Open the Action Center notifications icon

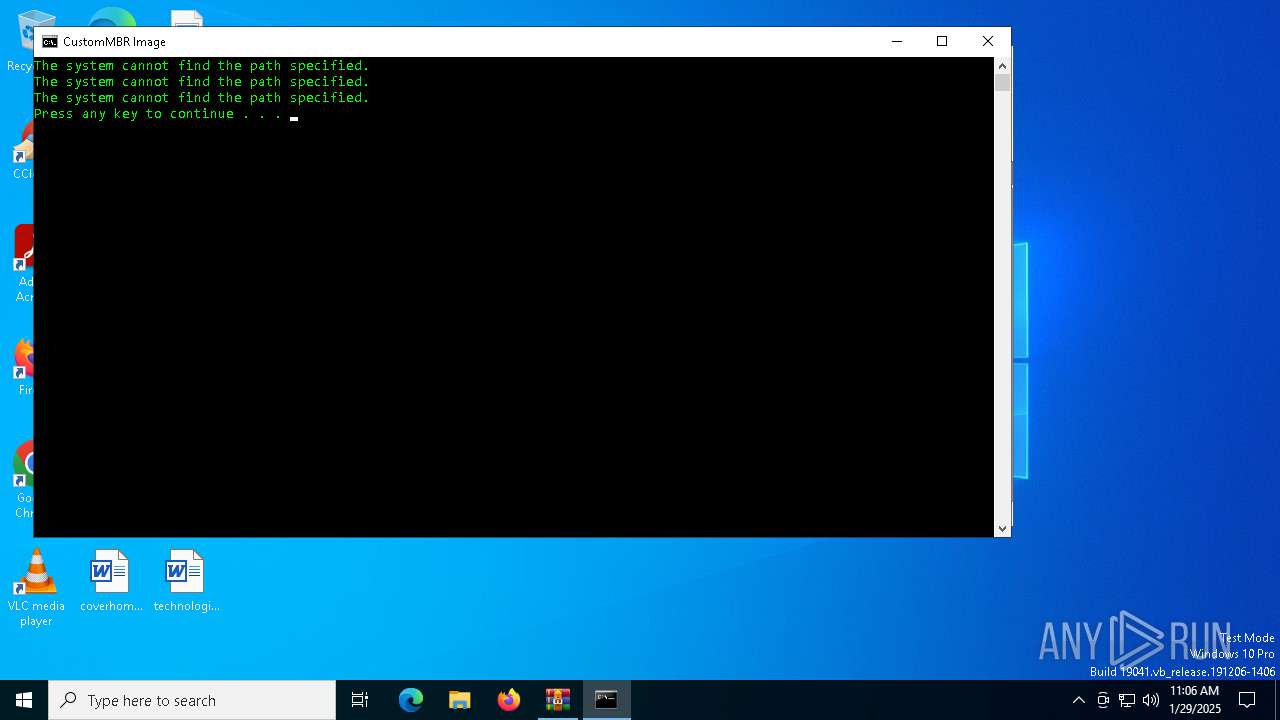1247,700
